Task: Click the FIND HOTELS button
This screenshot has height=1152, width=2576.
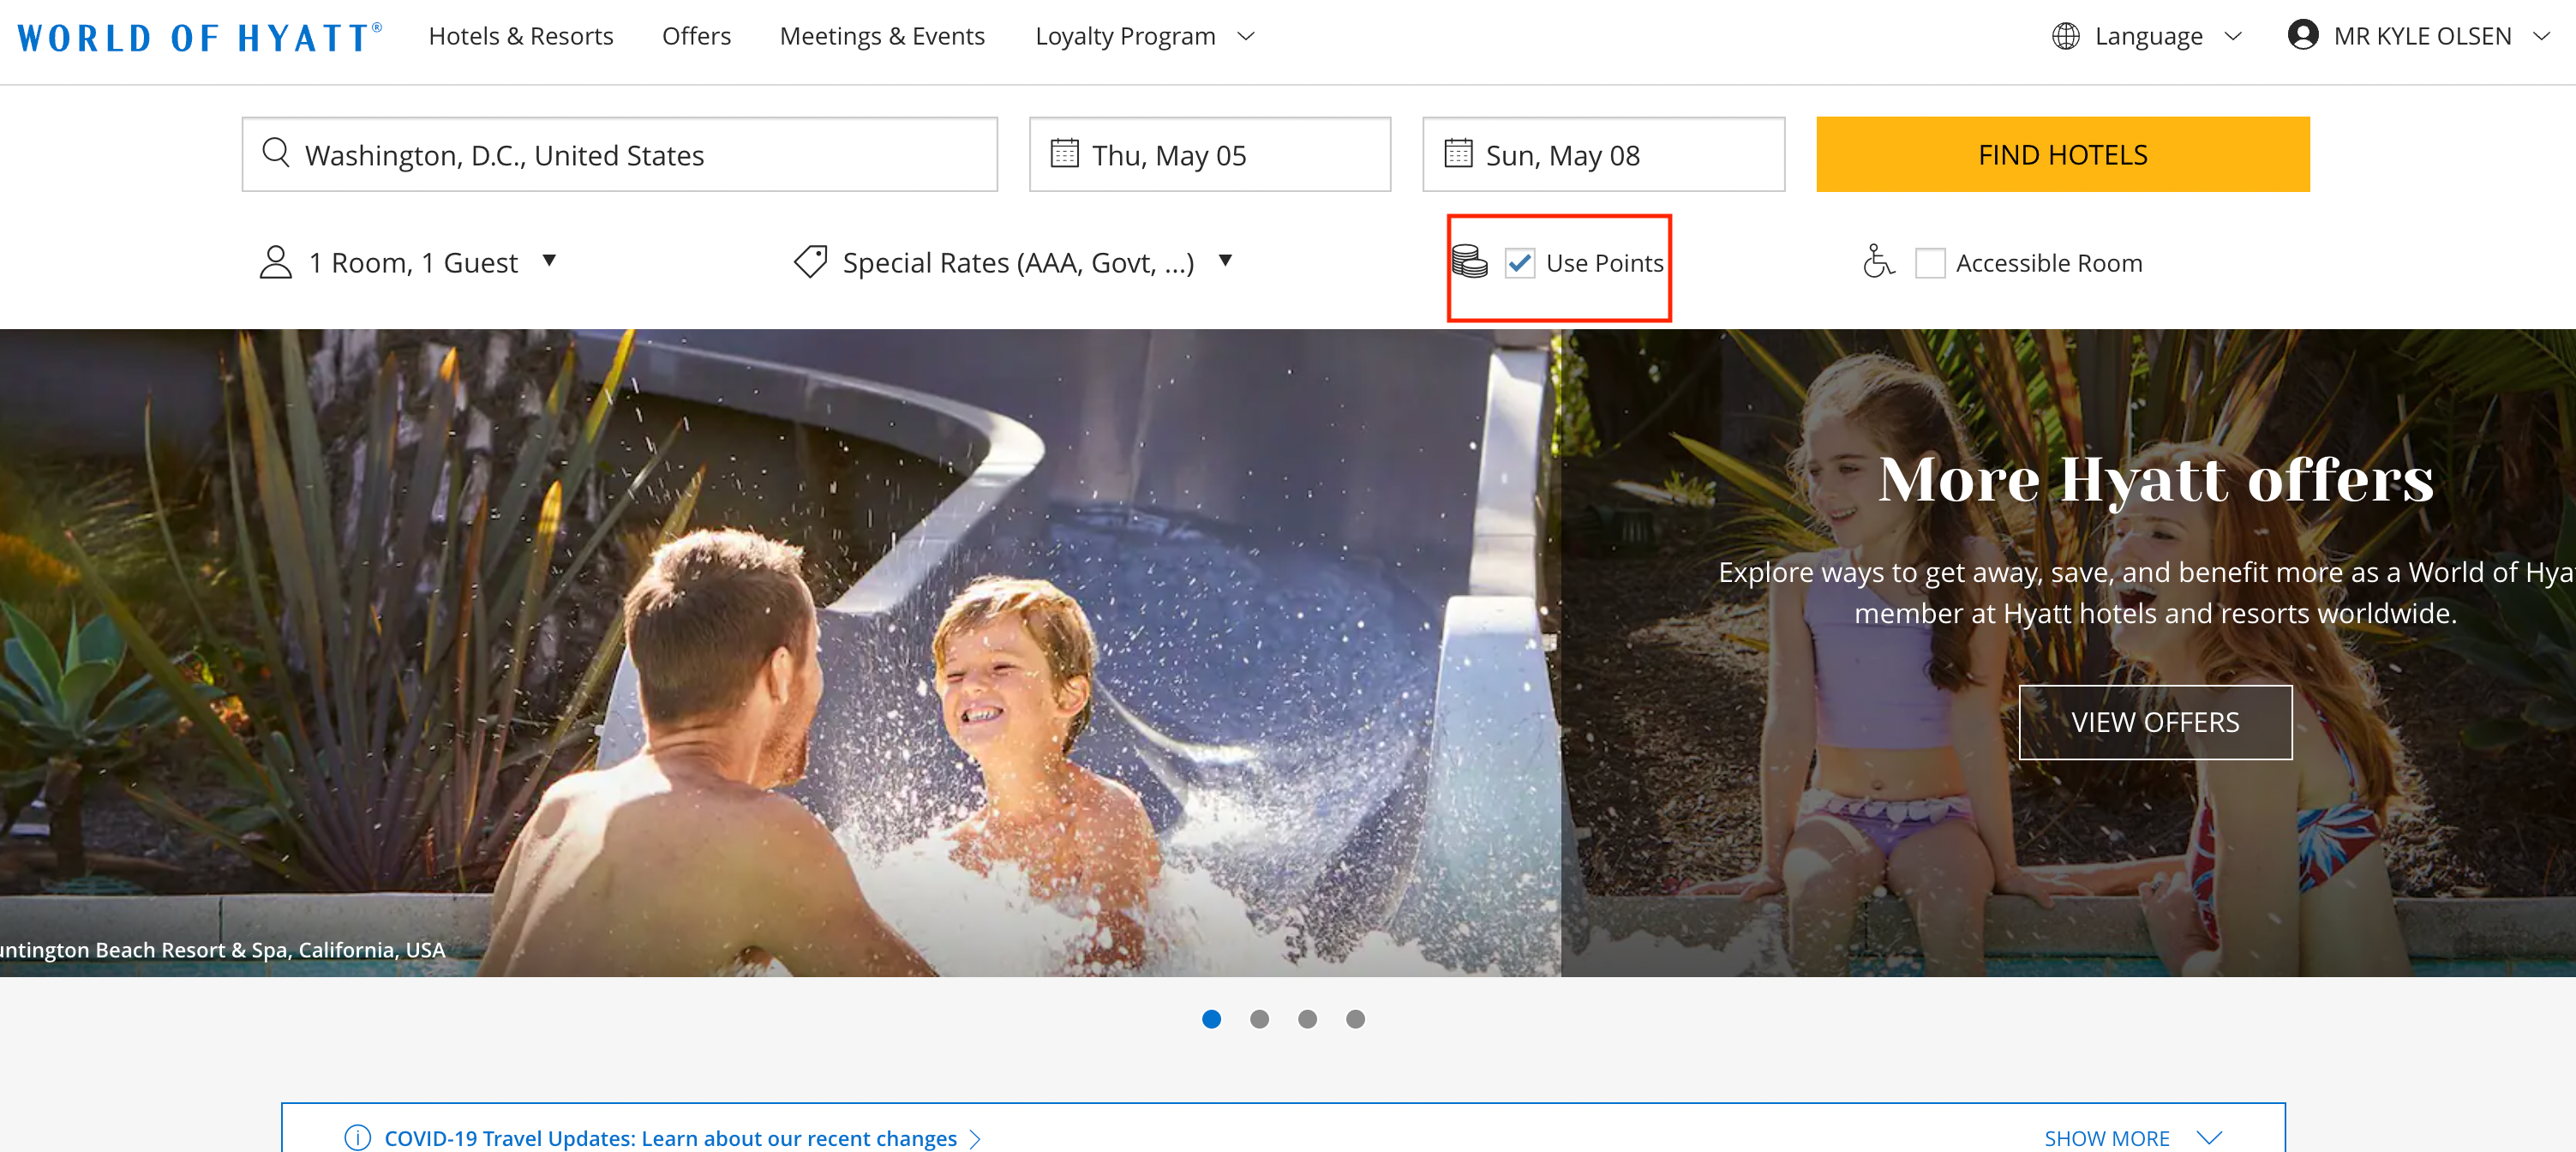Action: click(x=2062, y=154)
